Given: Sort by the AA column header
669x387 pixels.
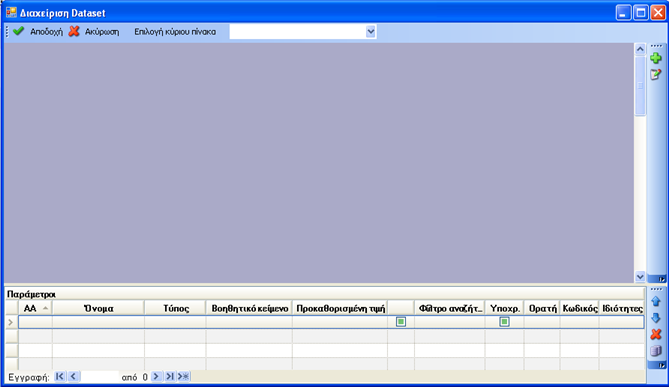Looking at the screenshot, I should (35, 308).
